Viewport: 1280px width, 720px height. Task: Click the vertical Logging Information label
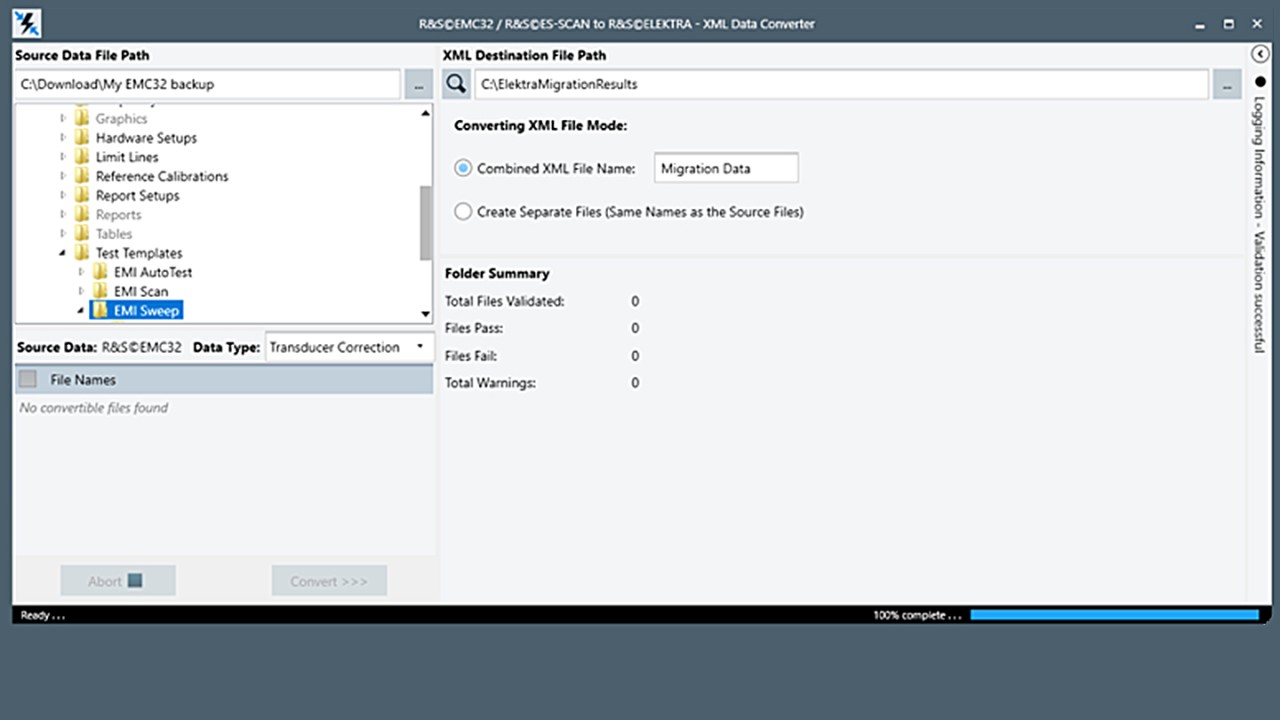tap(1260, 224)
